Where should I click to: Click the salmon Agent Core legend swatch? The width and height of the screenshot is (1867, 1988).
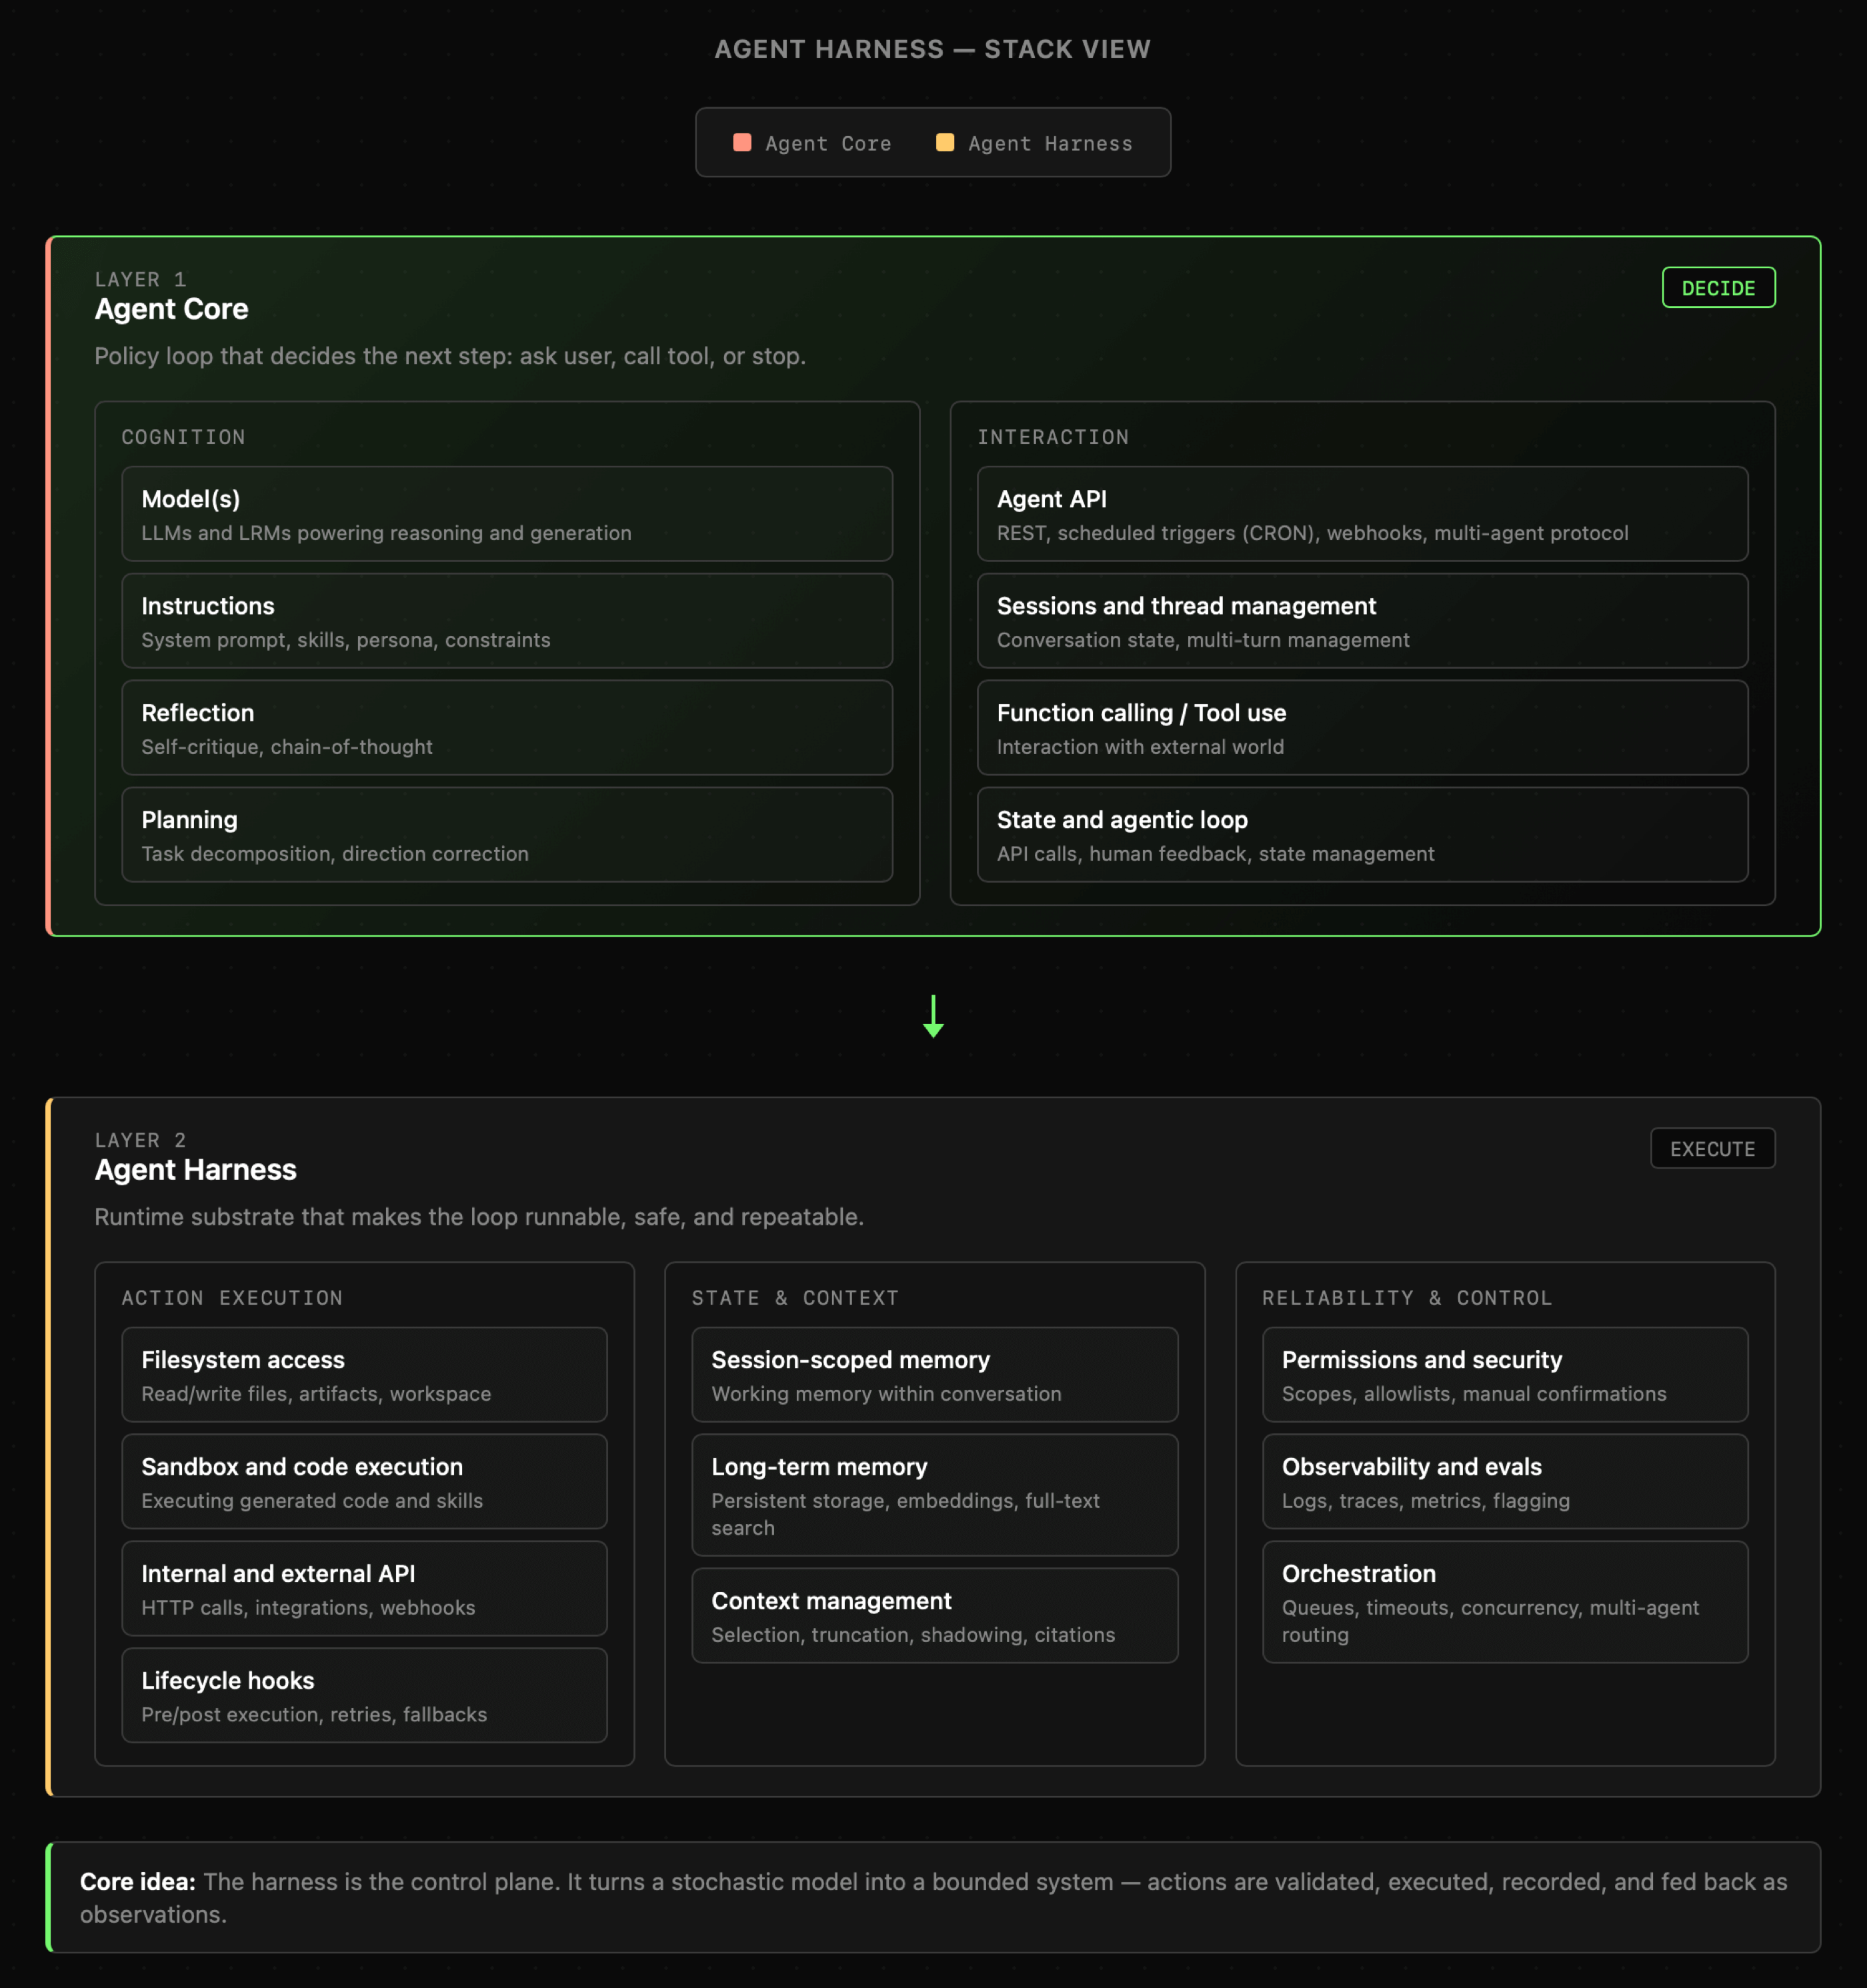pyautogui.click(x=742, y=143)
